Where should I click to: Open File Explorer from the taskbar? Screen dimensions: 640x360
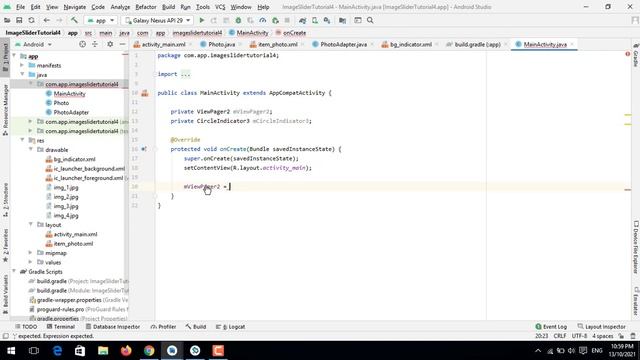[103, 351]
